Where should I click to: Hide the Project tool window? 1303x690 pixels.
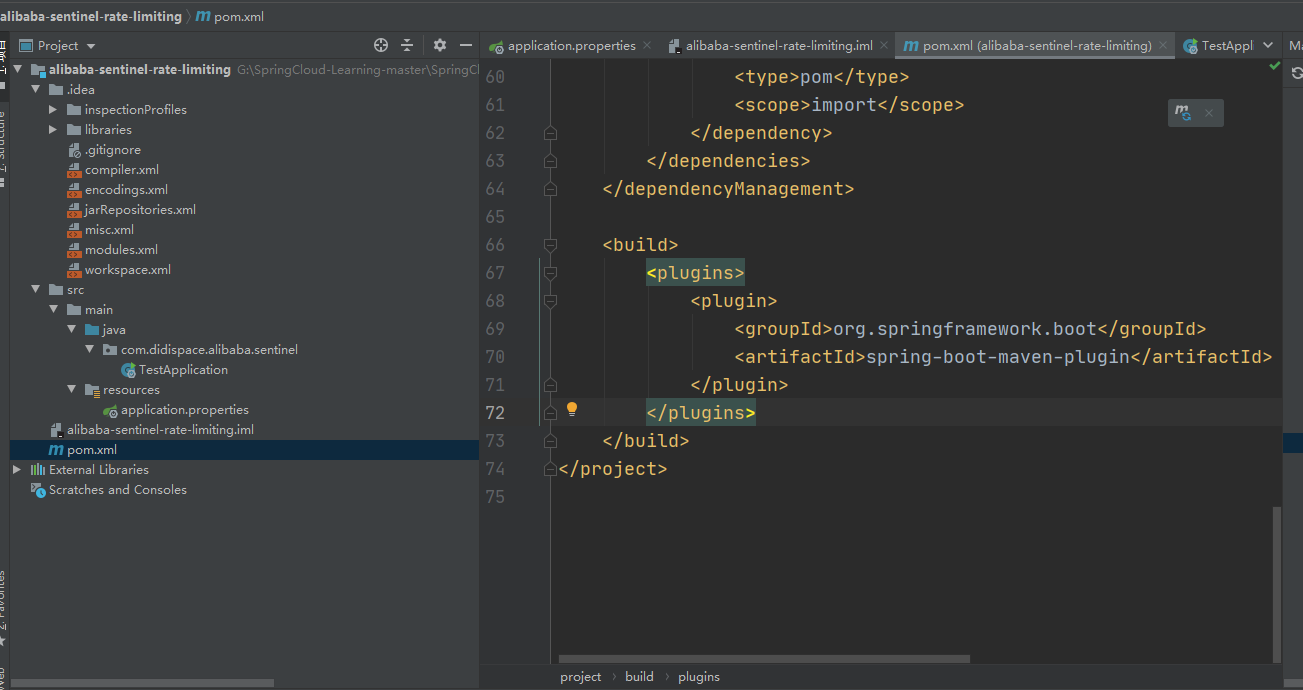click(x=466, y=46)
